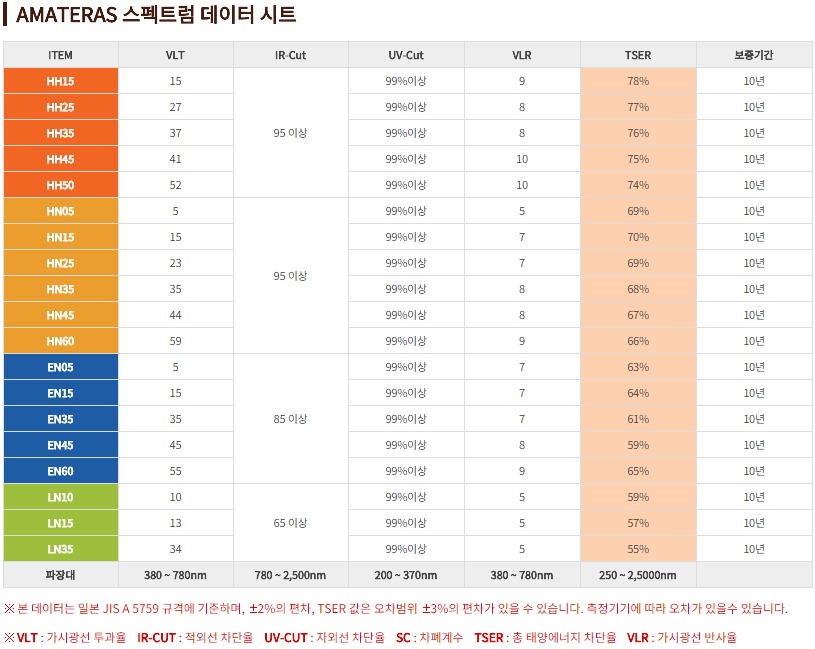The height and width of the screenshot is (649, 815).
Task: Click the UV-Cut column header
Action: 406,55
